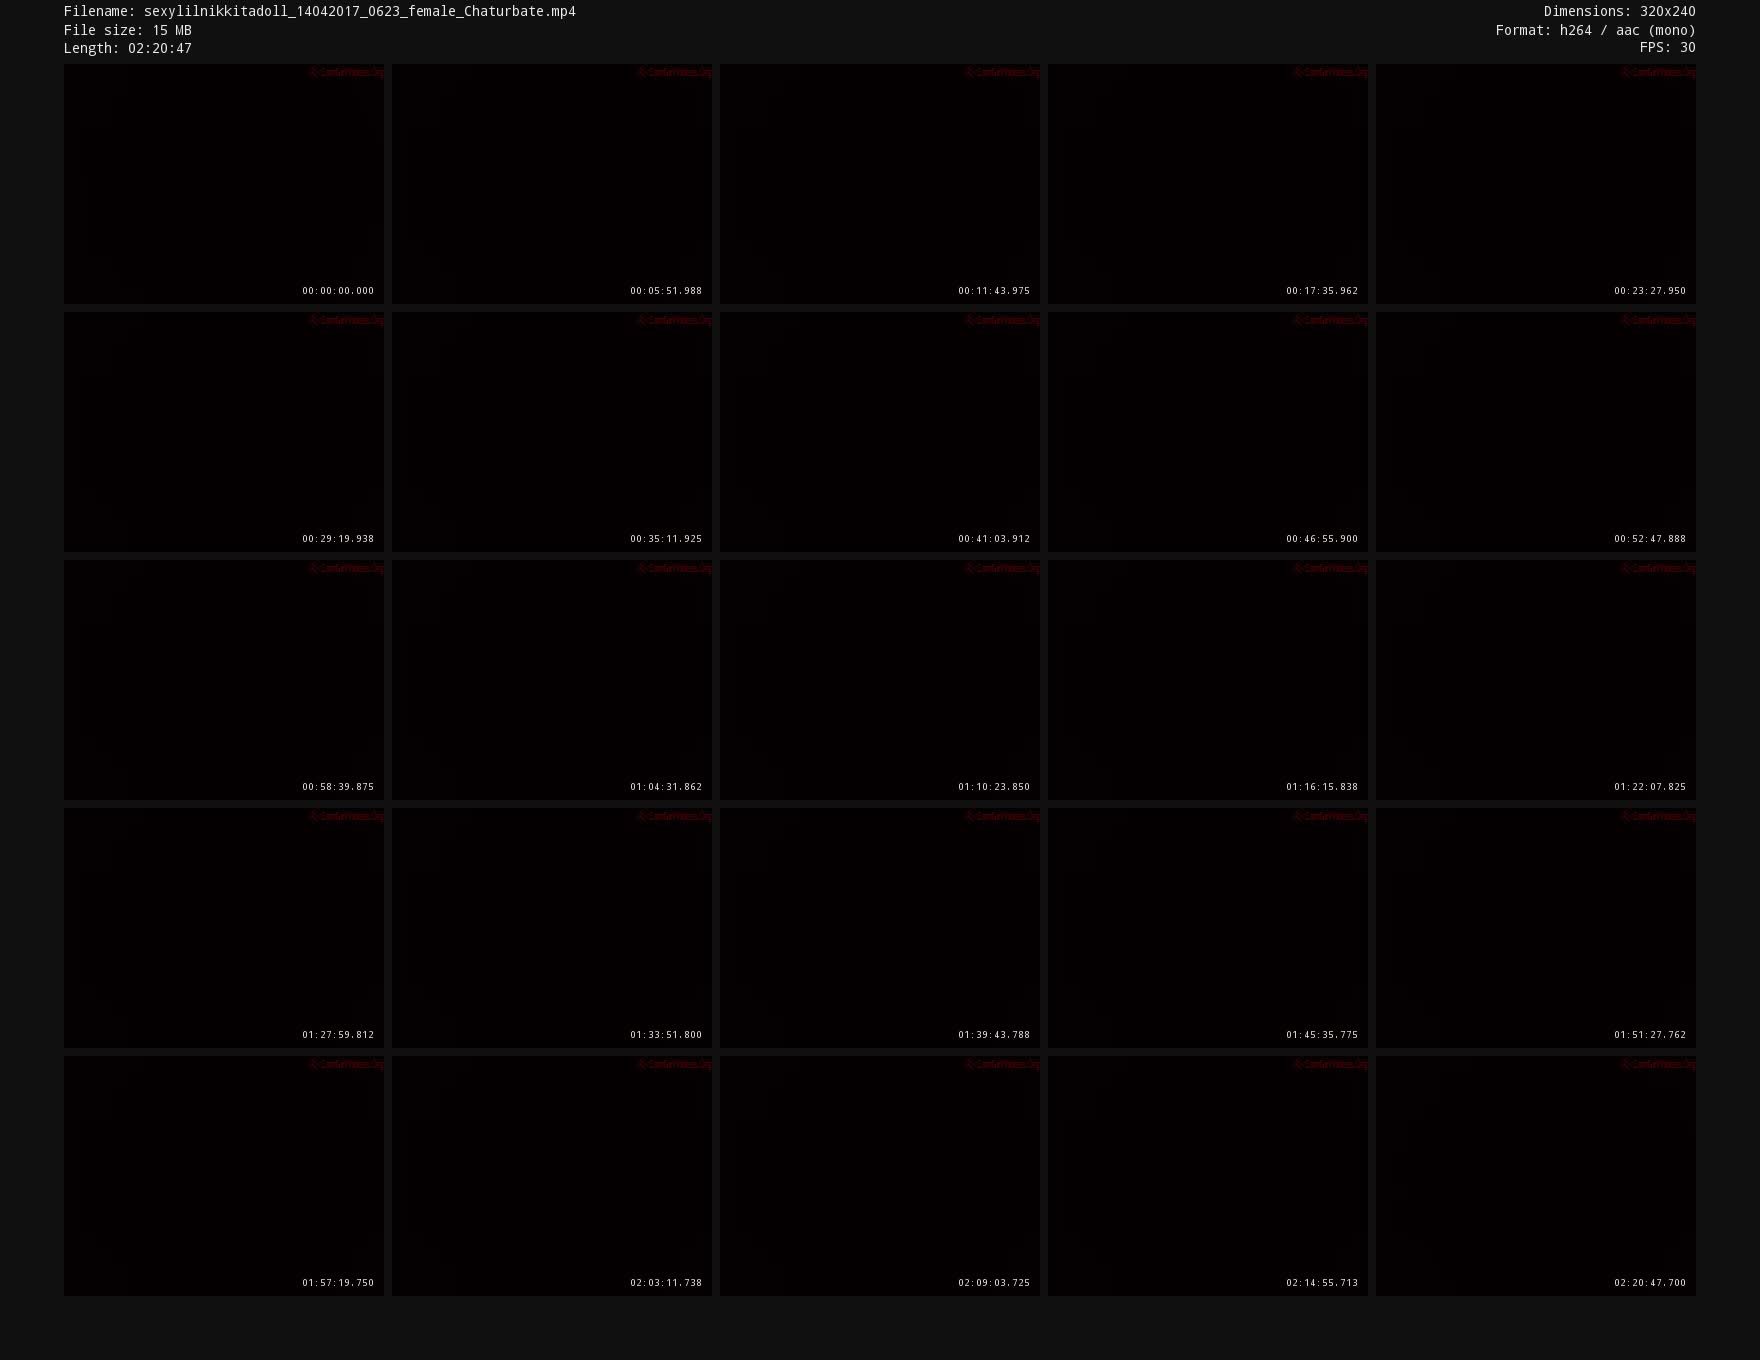This screenshot has width=1760, height=1360.
Task: Click the thumbnail at 00:52:47.888
Action: click(1535, 431)
